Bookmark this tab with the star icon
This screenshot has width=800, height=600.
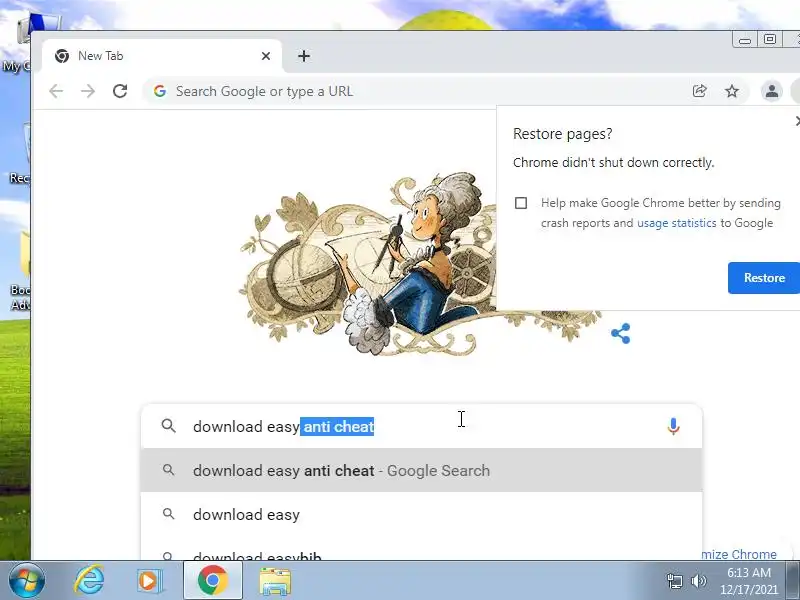732,91
